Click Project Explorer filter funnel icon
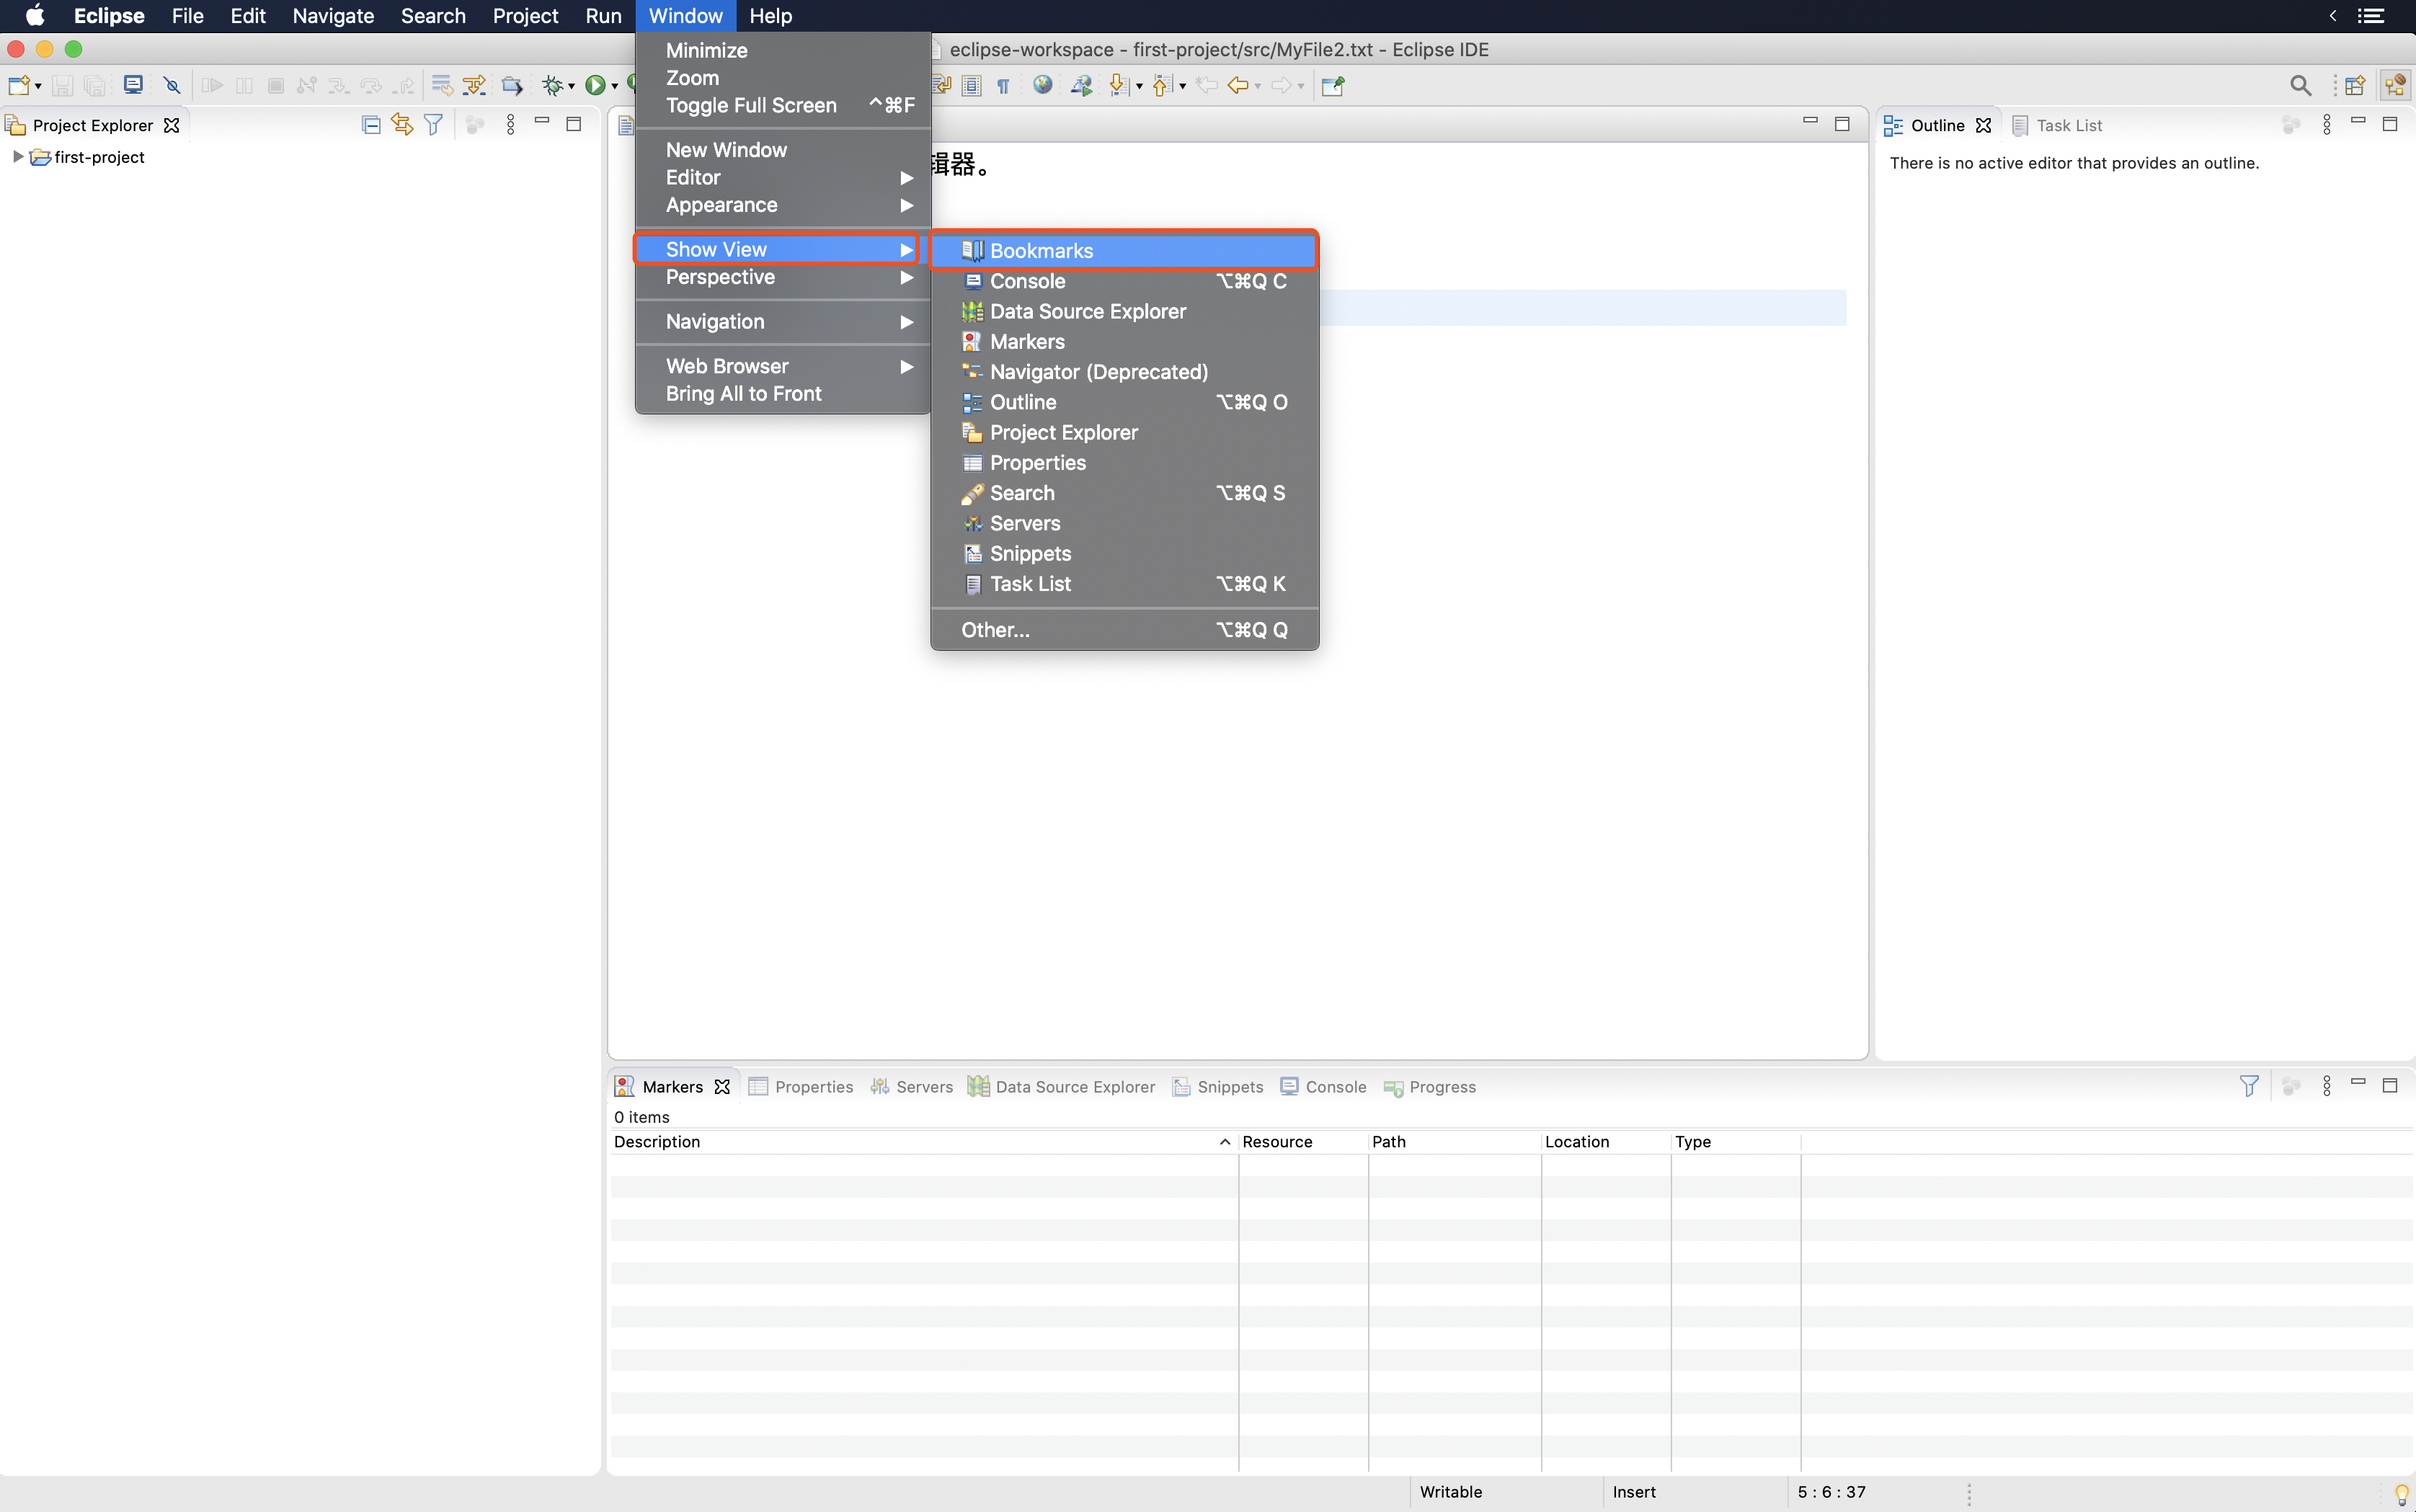Viewport: 2416px width, 1512px height. pos(433,125)
